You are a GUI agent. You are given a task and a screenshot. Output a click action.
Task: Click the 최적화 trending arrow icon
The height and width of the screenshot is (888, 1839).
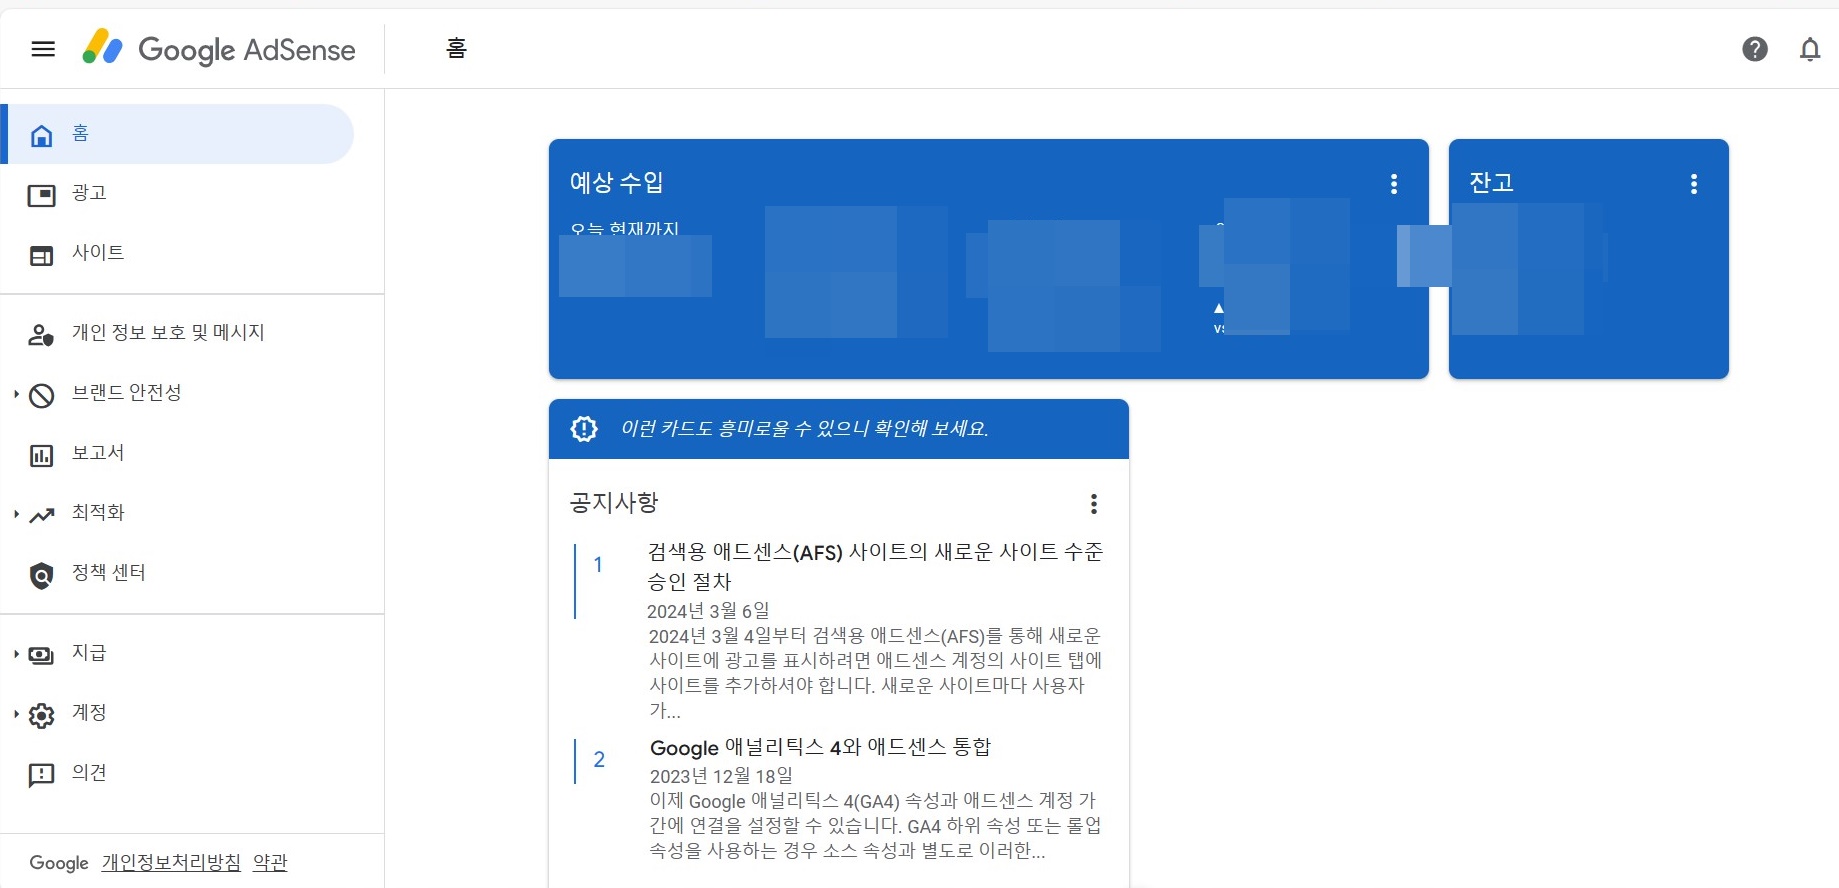(41, 516)
